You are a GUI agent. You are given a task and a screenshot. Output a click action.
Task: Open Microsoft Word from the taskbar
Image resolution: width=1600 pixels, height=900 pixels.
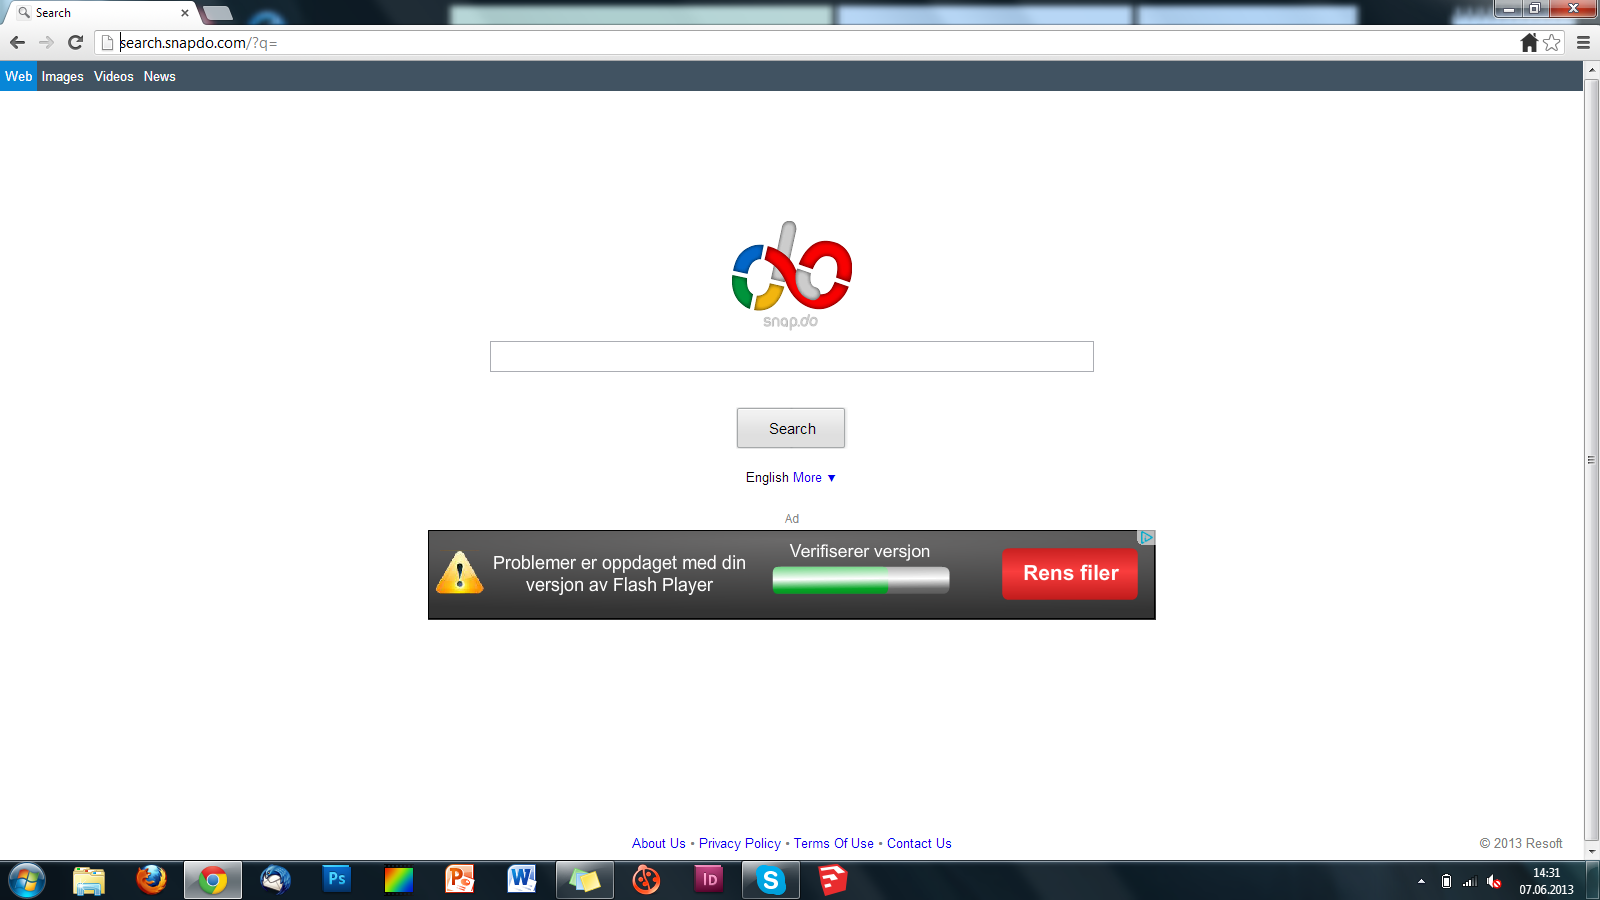pos(522,880)
